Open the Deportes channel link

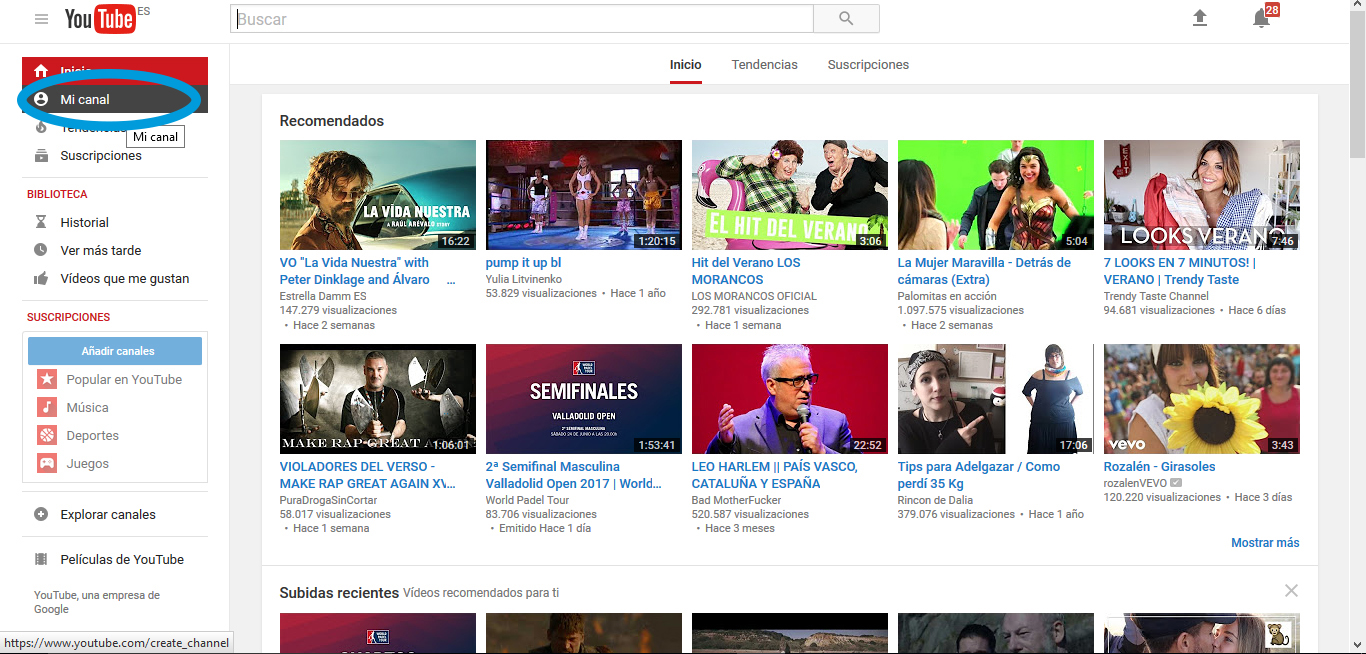coord(92,435)
